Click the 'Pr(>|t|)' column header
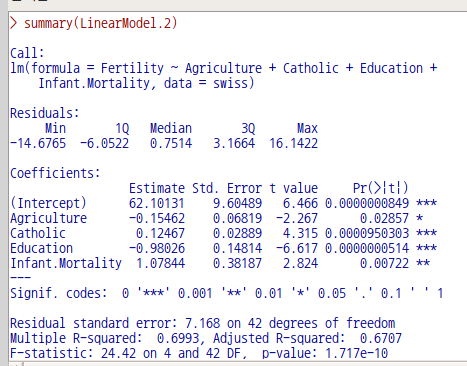 381,188
